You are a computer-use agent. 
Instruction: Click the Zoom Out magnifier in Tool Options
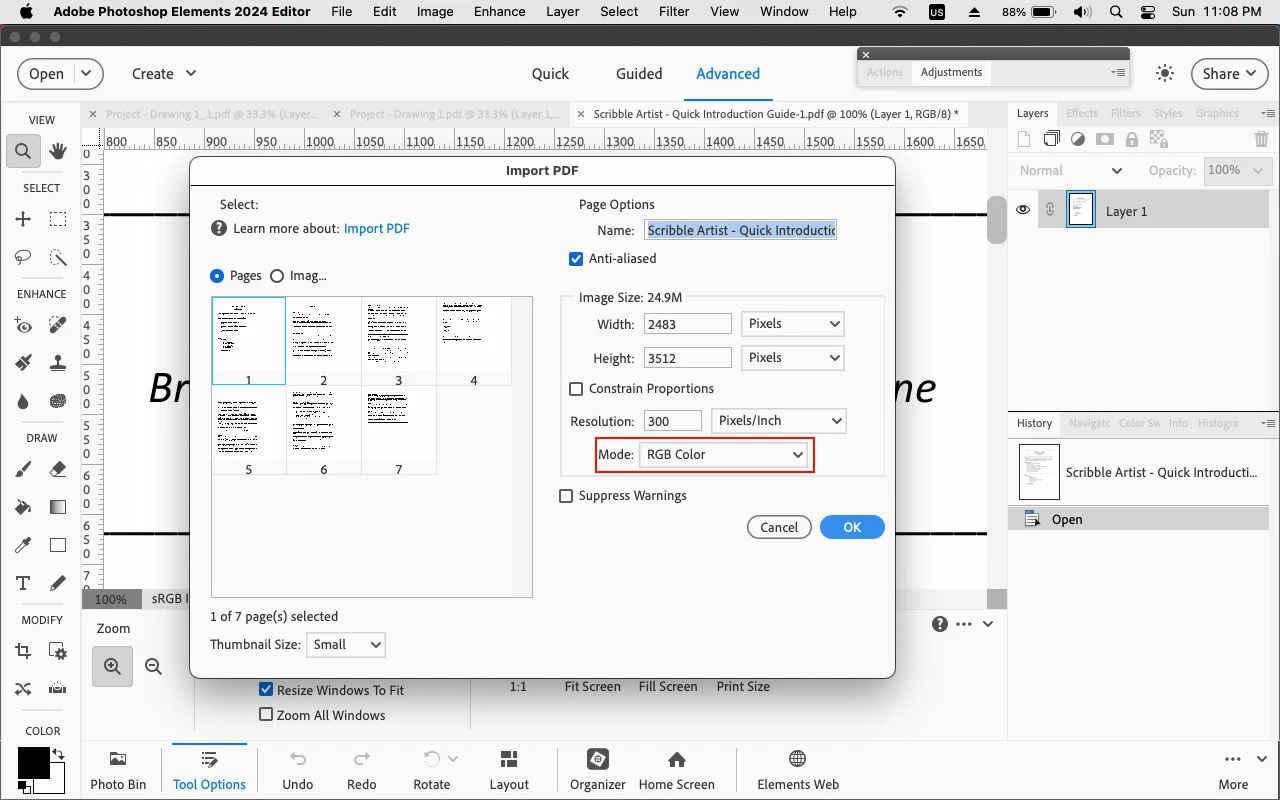click(x=153, y=666)
